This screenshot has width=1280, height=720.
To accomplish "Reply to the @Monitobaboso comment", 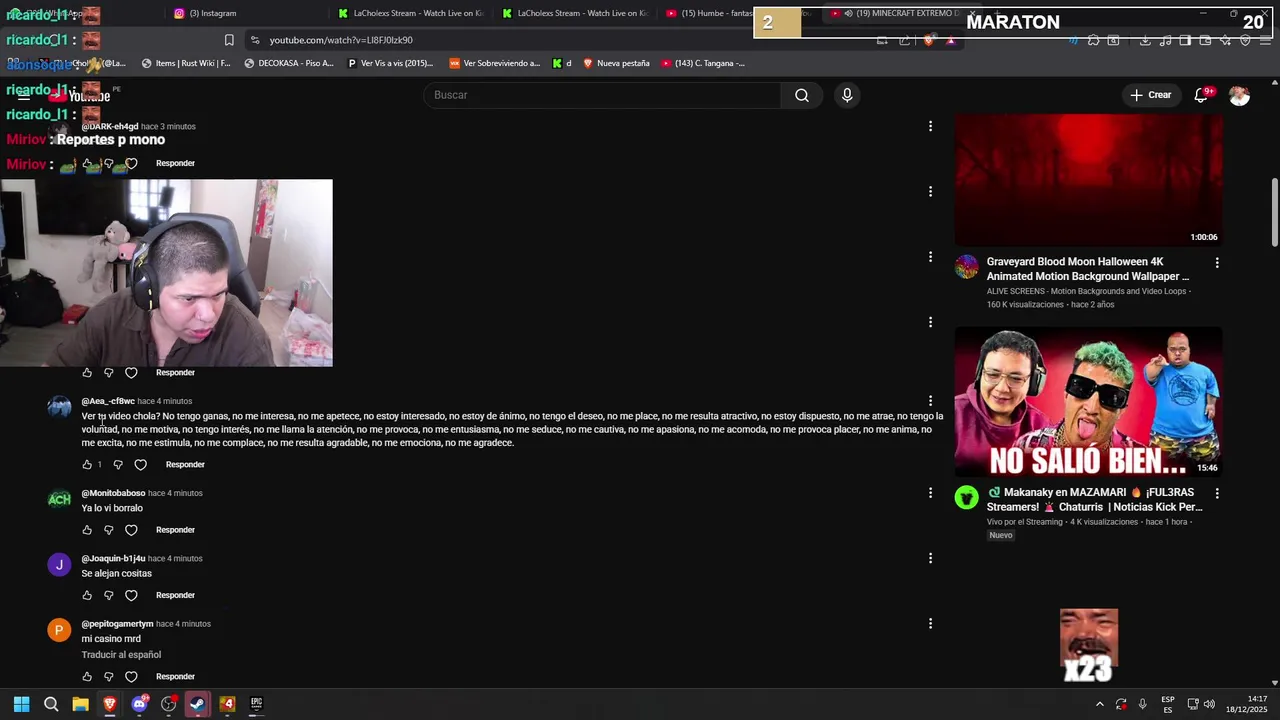I will [175, 530].
